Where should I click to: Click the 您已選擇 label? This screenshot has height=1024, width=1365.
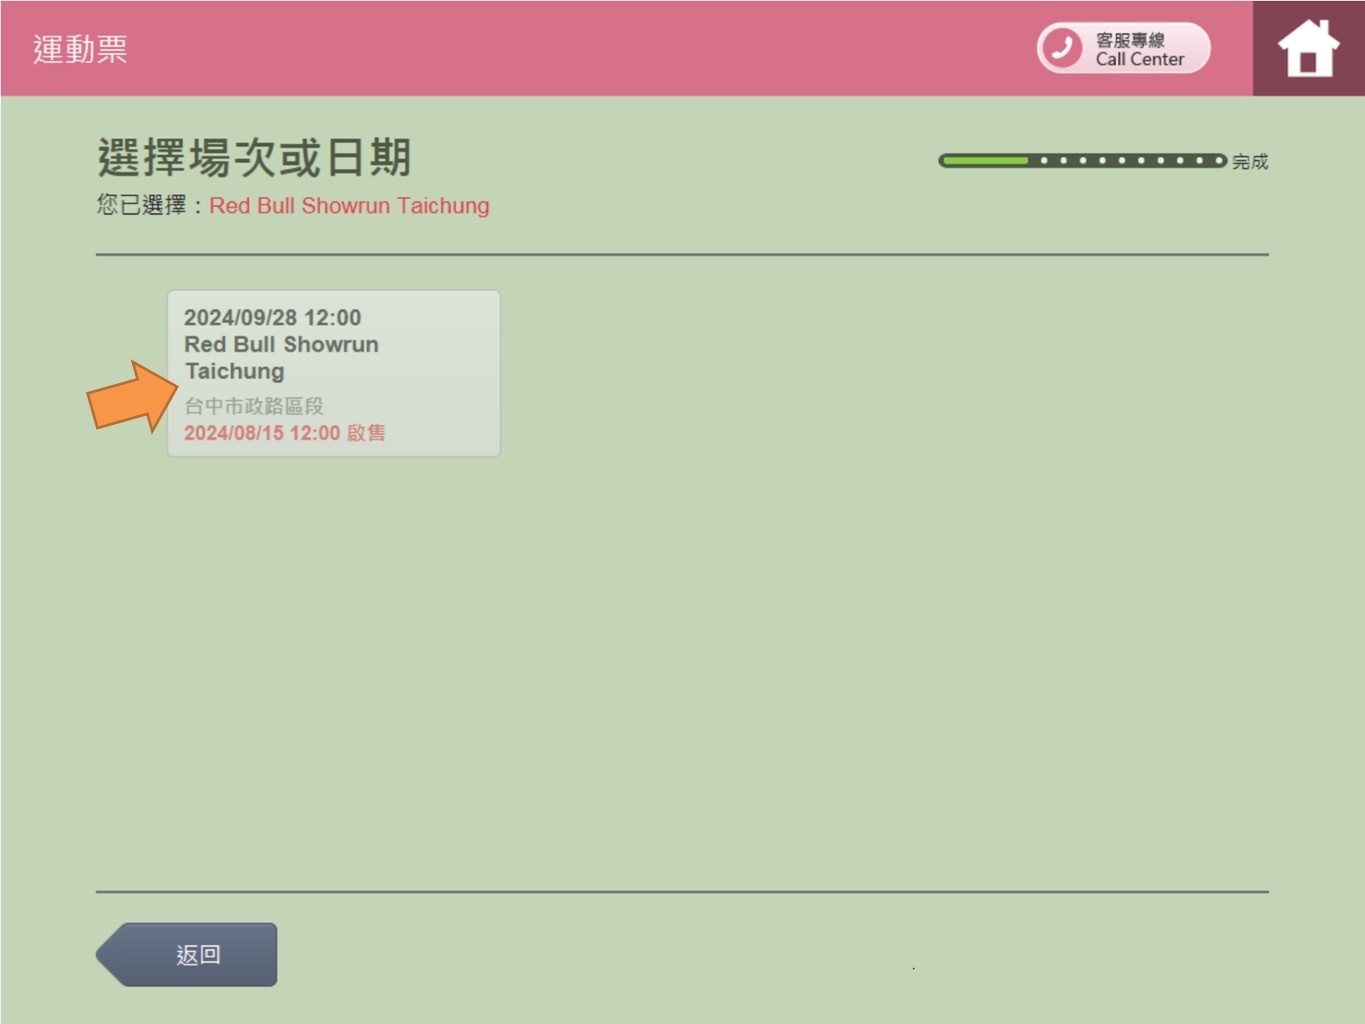(x=142, y=206)
